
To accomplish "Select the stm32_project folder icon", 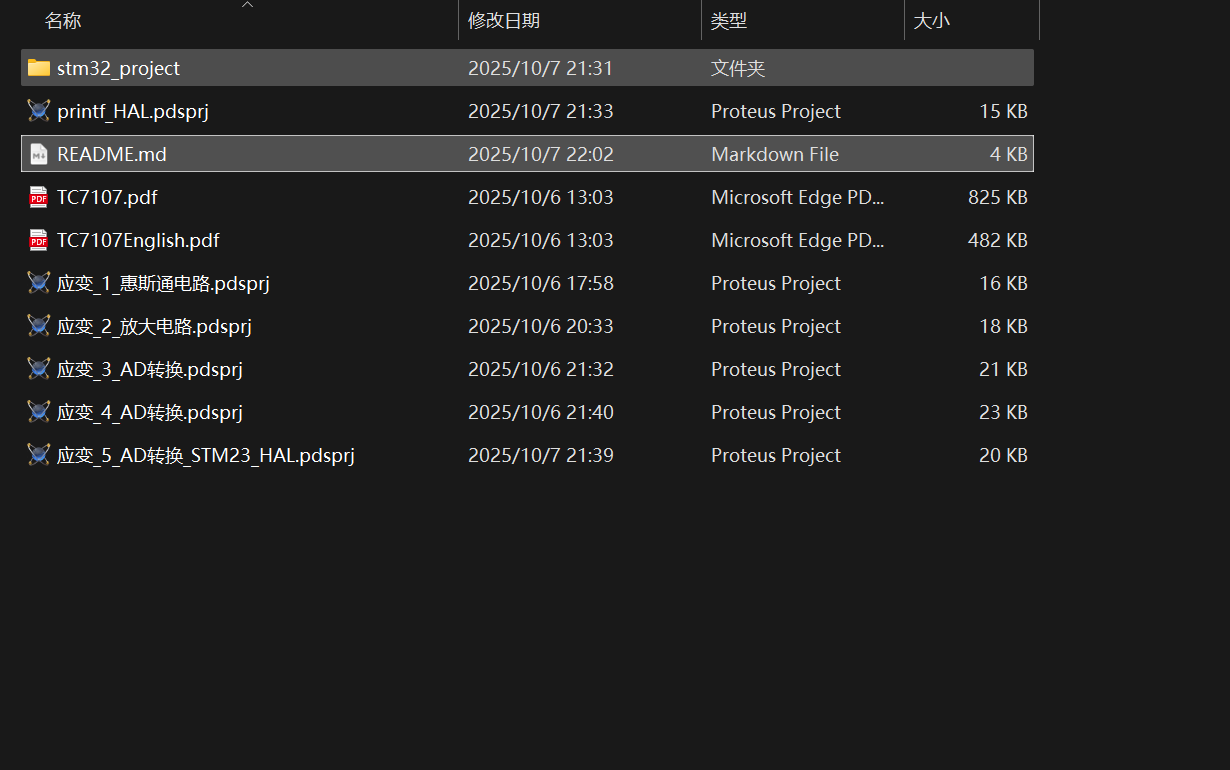I will [x=39, y=68].
